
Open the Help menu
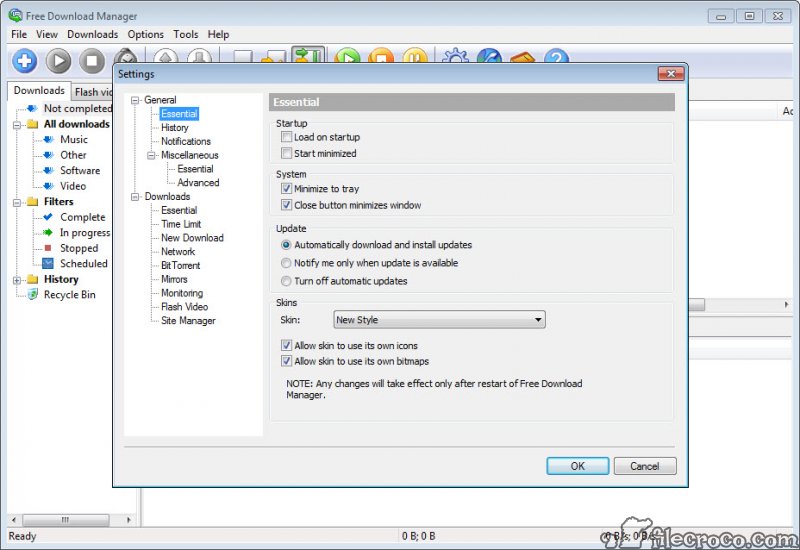coord(218,34)
